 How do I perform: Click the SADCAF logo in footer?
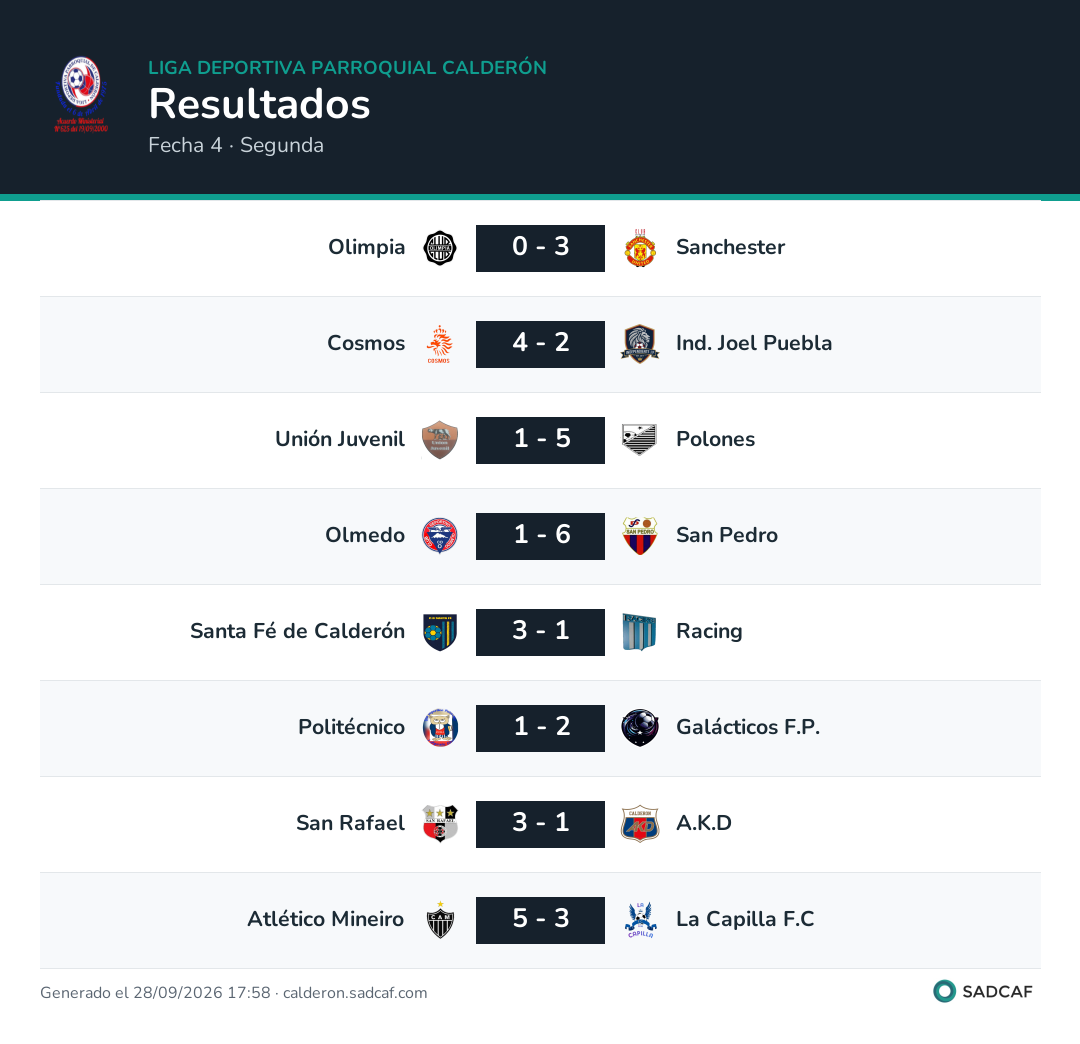pyautogui.click(x=983, y=992)
